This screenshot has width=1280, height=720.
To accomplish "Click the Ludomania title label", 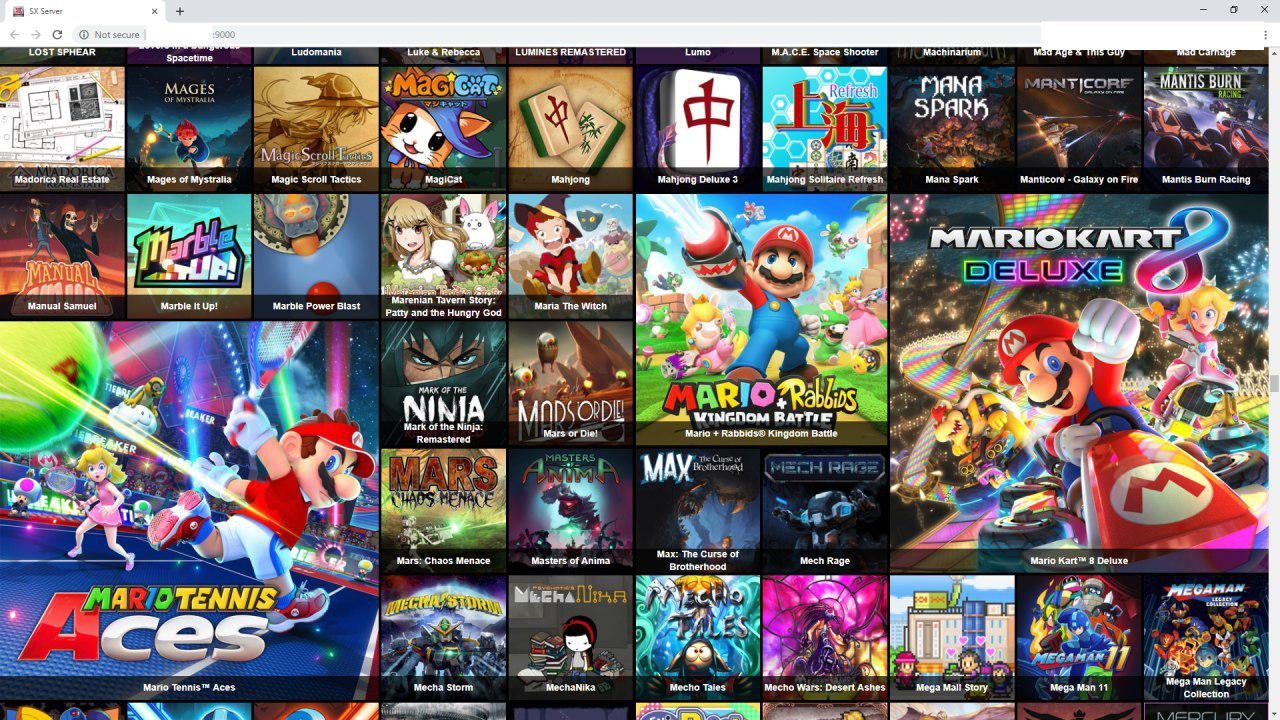I will click(316, 52).
